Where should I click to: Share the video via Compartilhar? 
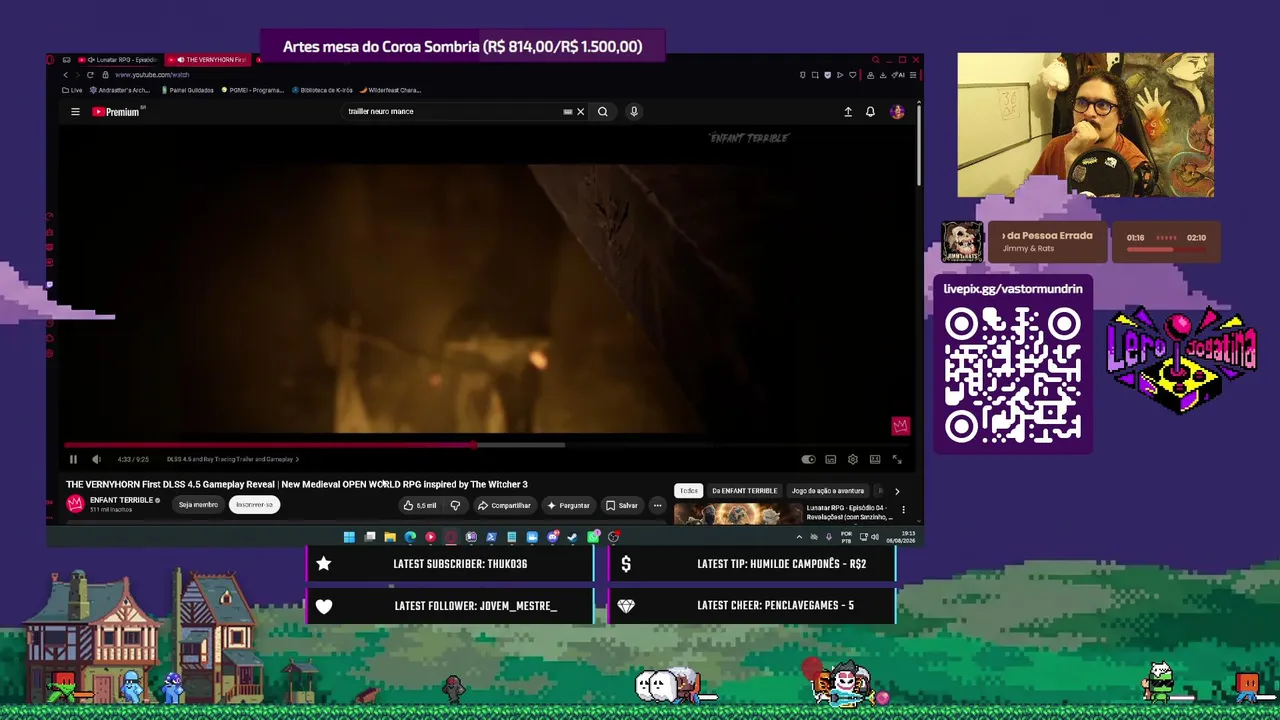point(504,505)
